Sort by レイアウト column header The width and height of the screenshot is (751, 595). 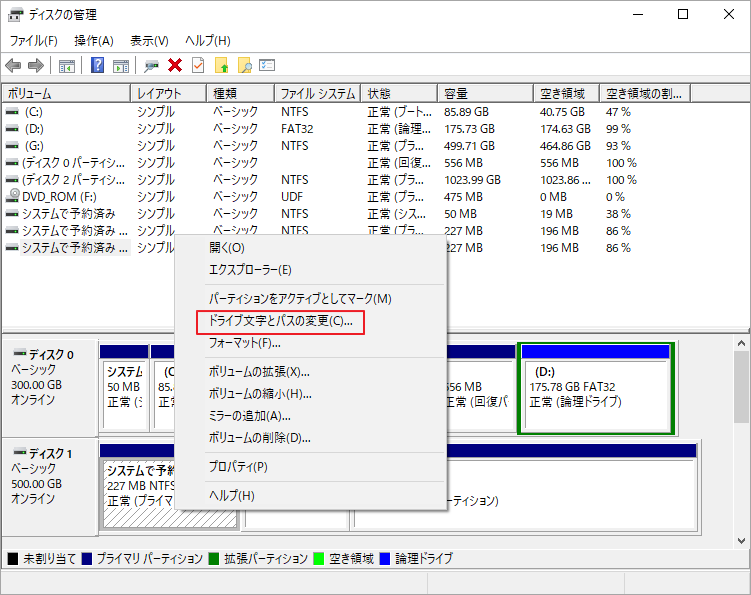click(169, 93)
